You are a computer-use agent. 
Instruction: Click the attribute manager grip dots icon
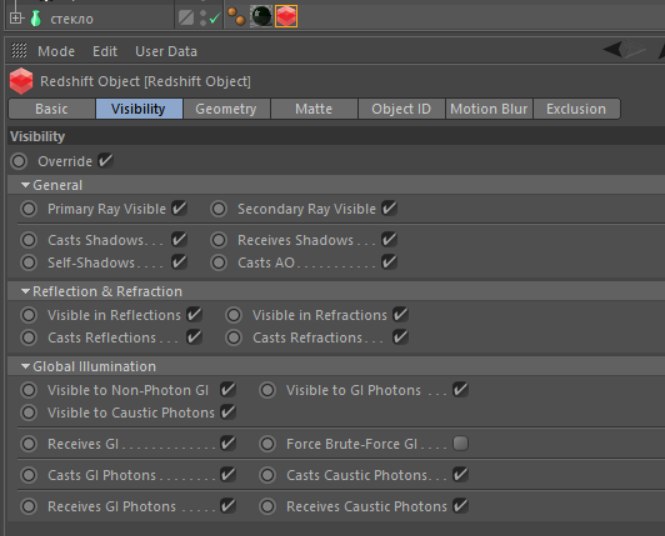[19, 50]
